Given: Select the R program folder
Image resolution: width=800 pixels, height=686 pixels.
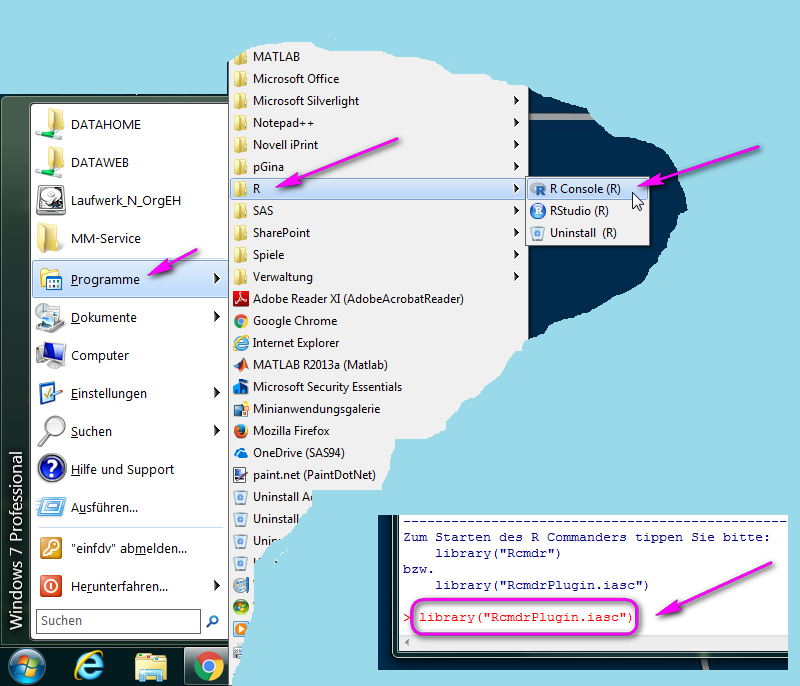Looking at the screenshot, I should tap(378, 189).
